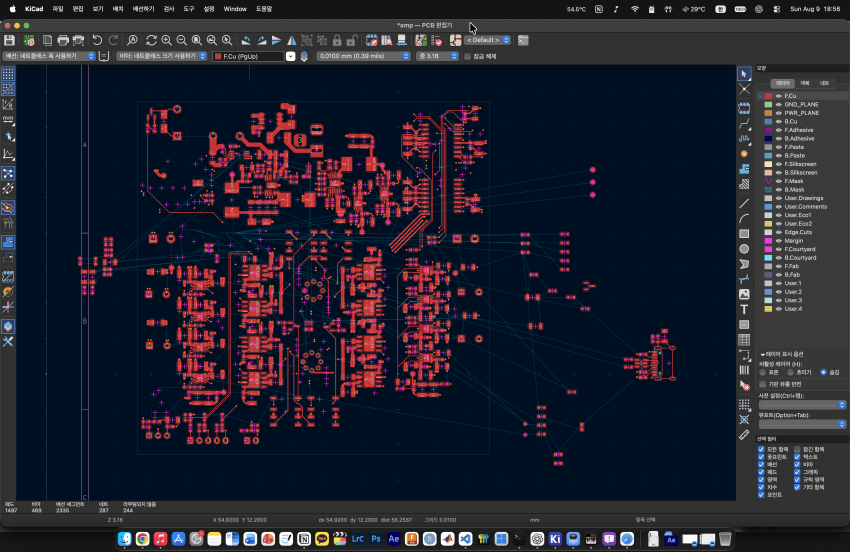
Task: Save the board with the floppy disk icon
Action: point(9,40)
